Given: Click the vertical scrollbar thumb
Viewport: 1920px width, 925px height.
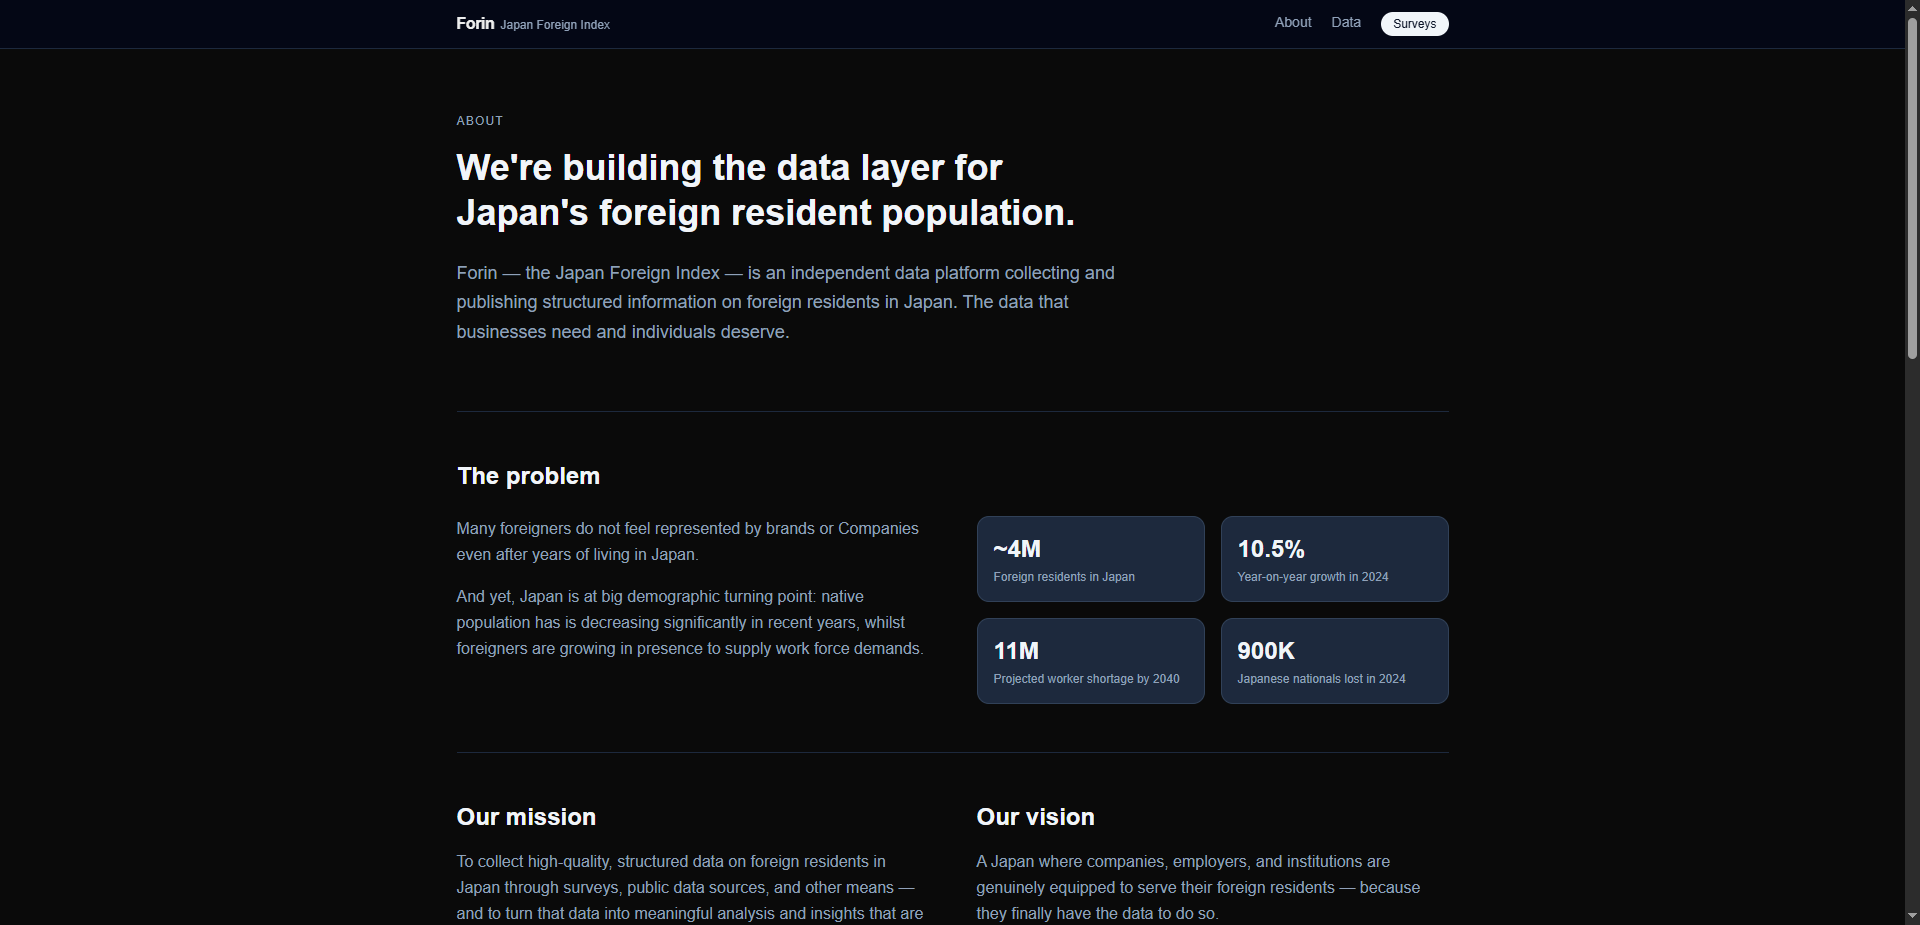Looking at the screenshot, I should click(1912, 188).
